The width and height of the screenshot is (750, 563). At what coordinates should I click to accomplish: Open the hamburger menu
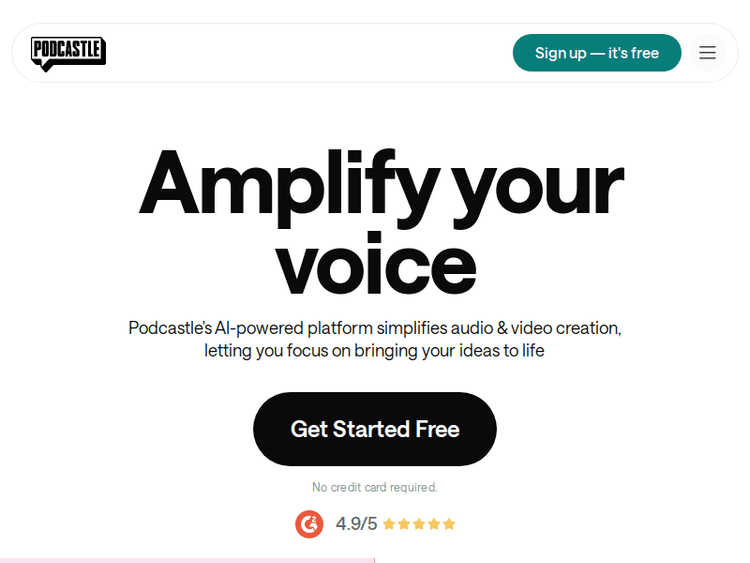[x=707, y=53]
